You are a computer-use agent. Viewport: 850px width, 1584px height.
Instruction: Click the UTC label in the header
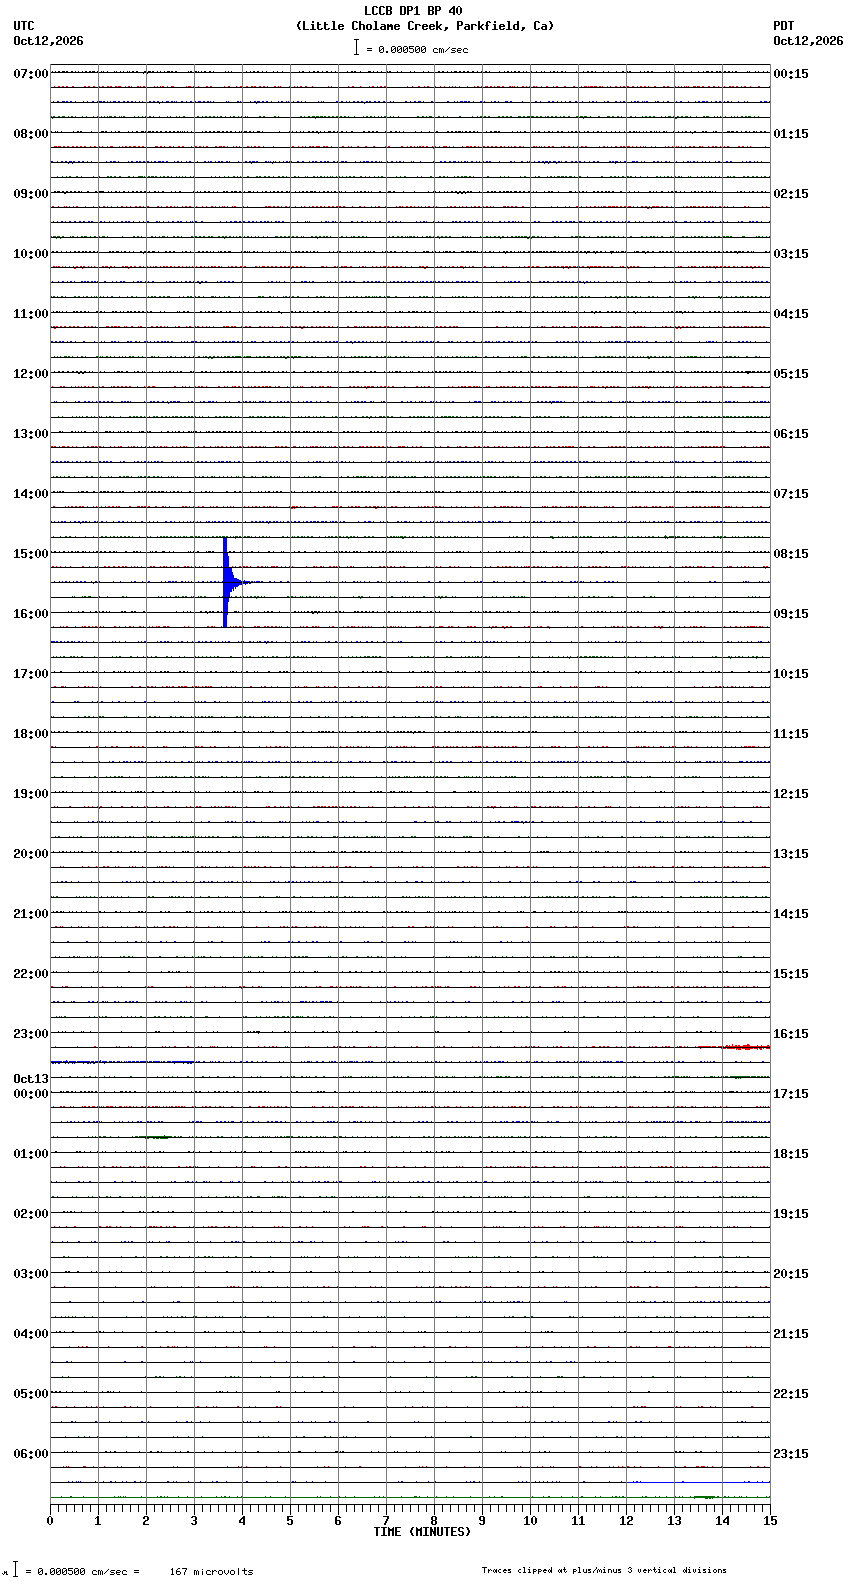click(24, 26)
